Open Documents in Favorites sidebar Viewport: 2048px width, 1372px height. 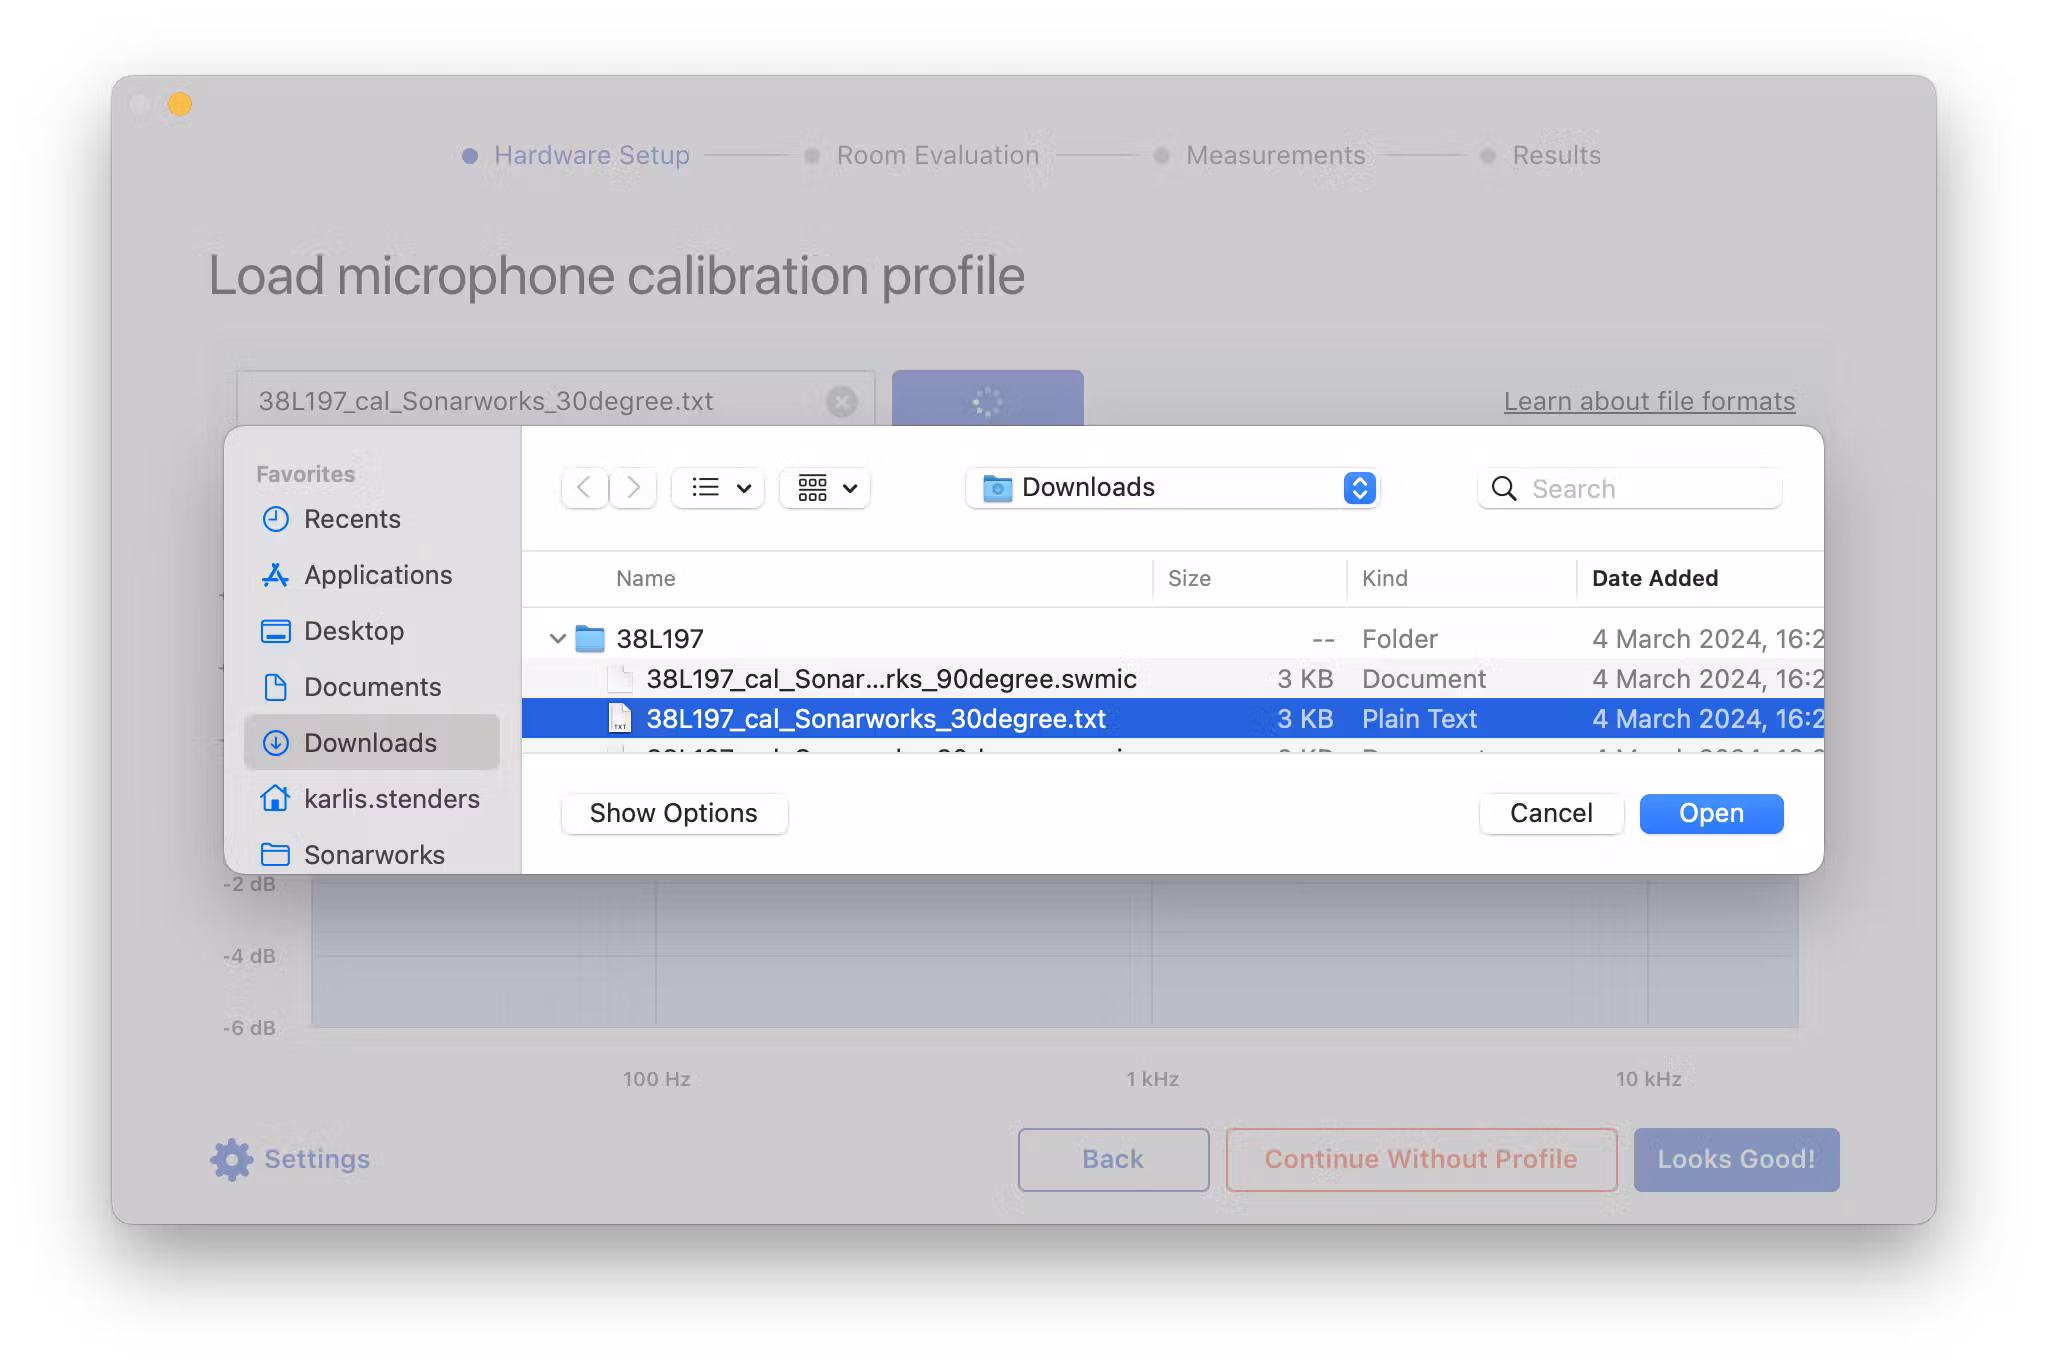point(372,687)
